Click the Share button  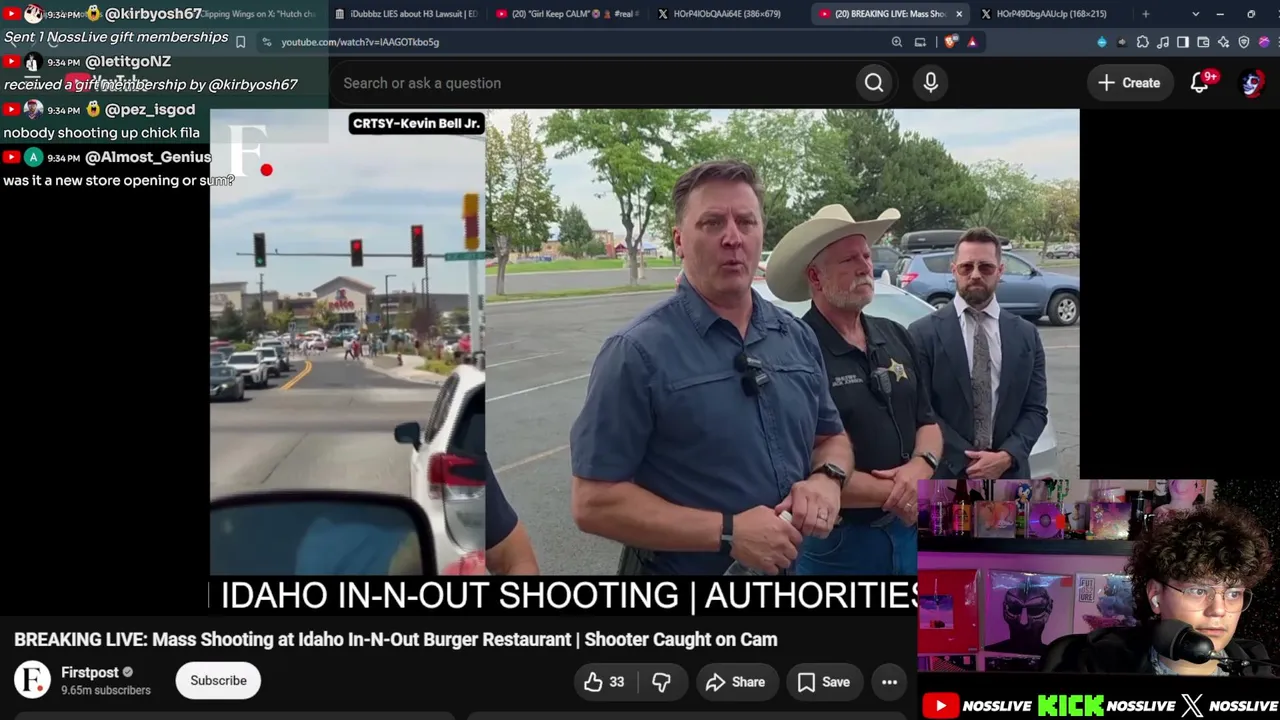(735, 682)
